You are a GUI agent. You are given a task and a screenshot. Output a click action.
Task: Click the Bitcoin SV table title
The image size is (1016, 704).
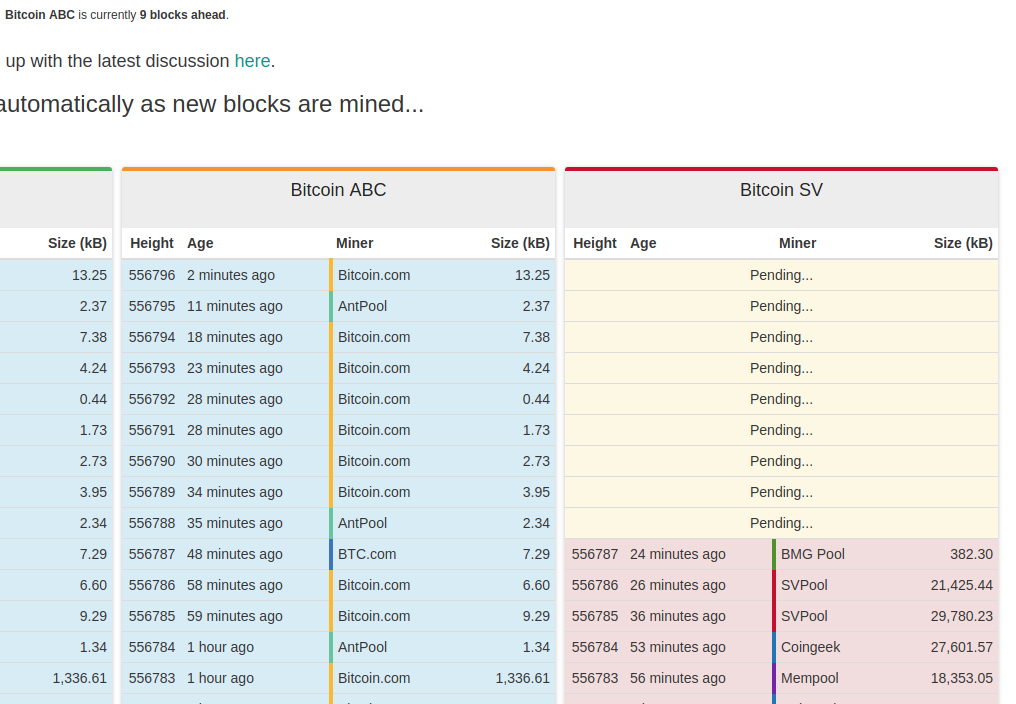coord(781,190)
